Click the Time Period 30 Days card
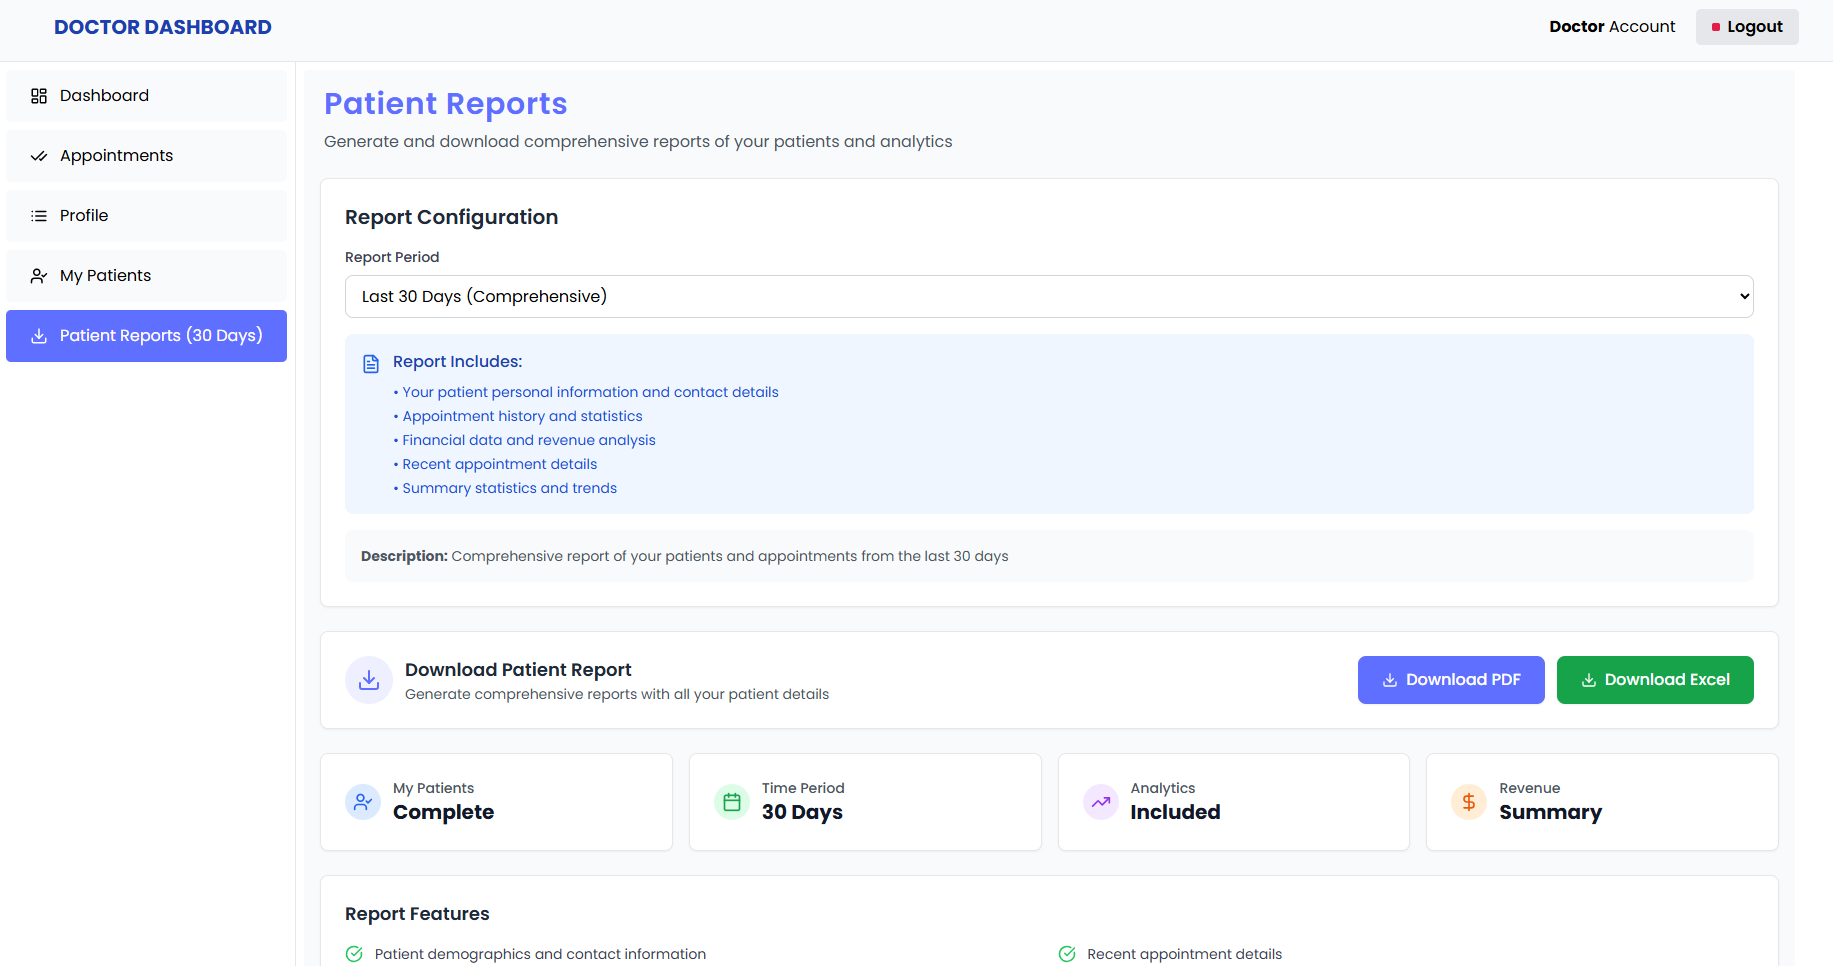This screenshot has width=1833, height=966. tap(865, 802)
